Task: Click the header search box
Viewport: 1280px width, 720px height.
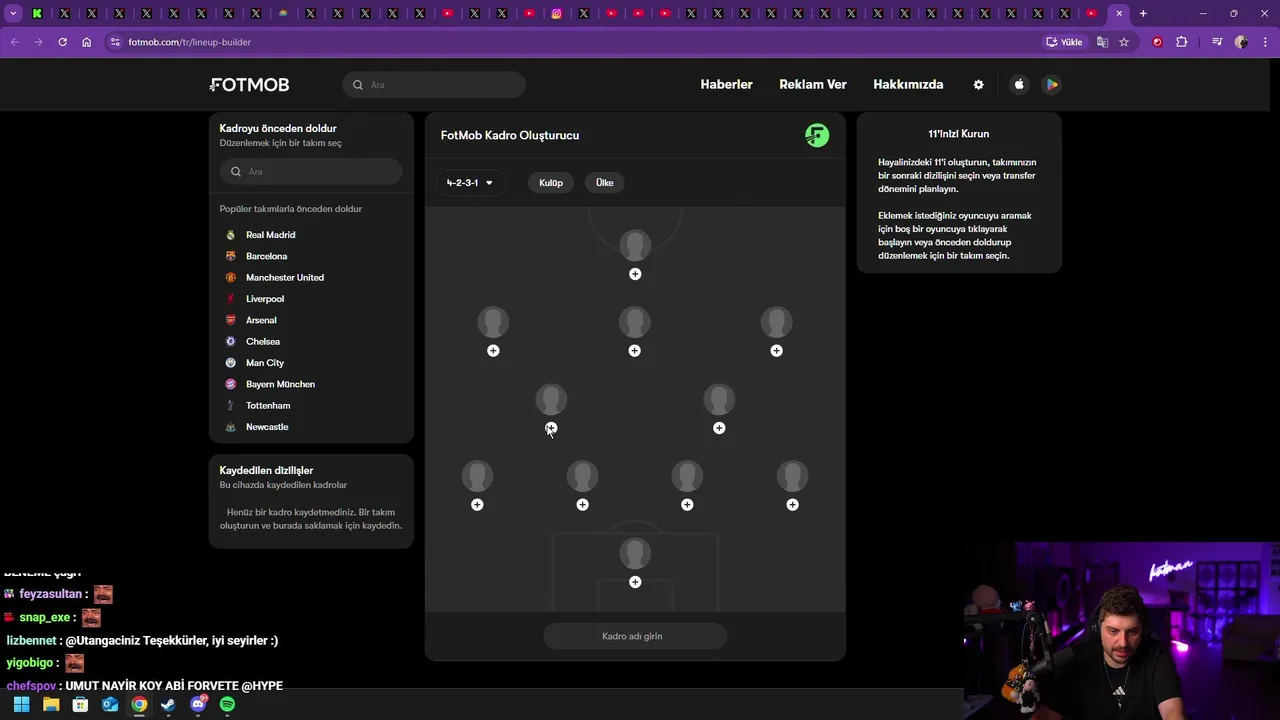Action: pos(434,85)
